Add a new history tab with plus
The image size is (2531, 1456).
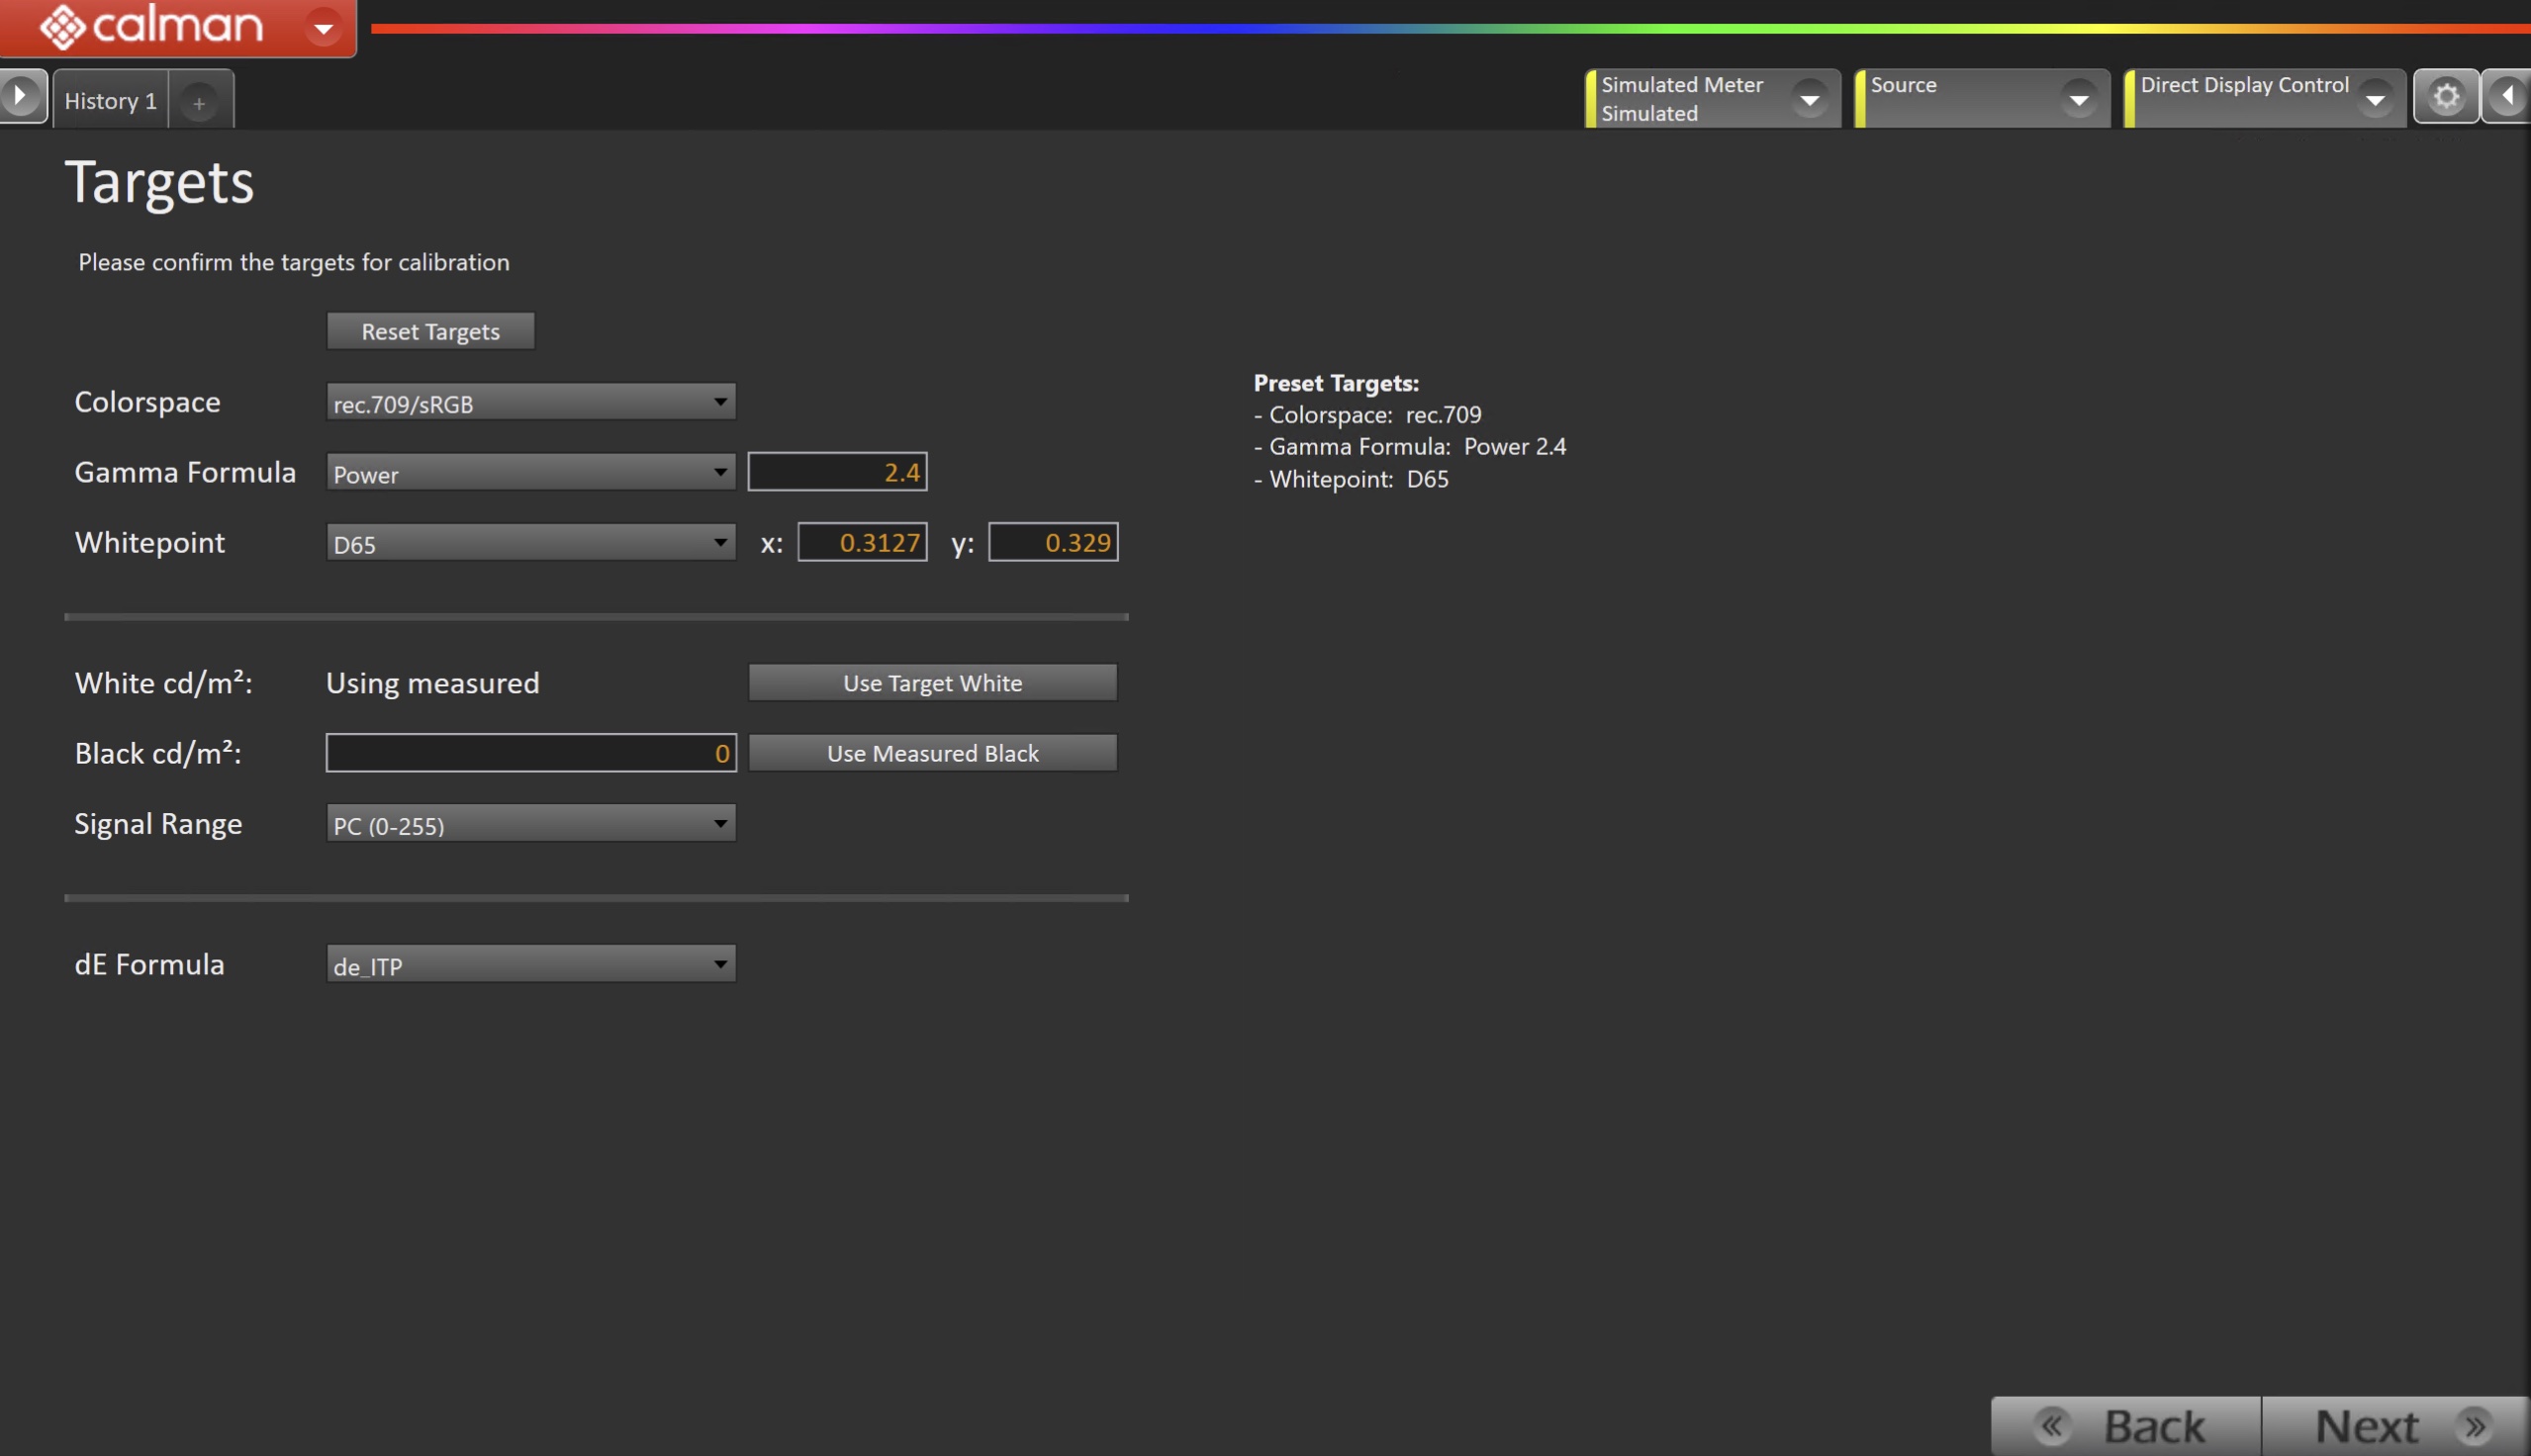click(199, 103)
